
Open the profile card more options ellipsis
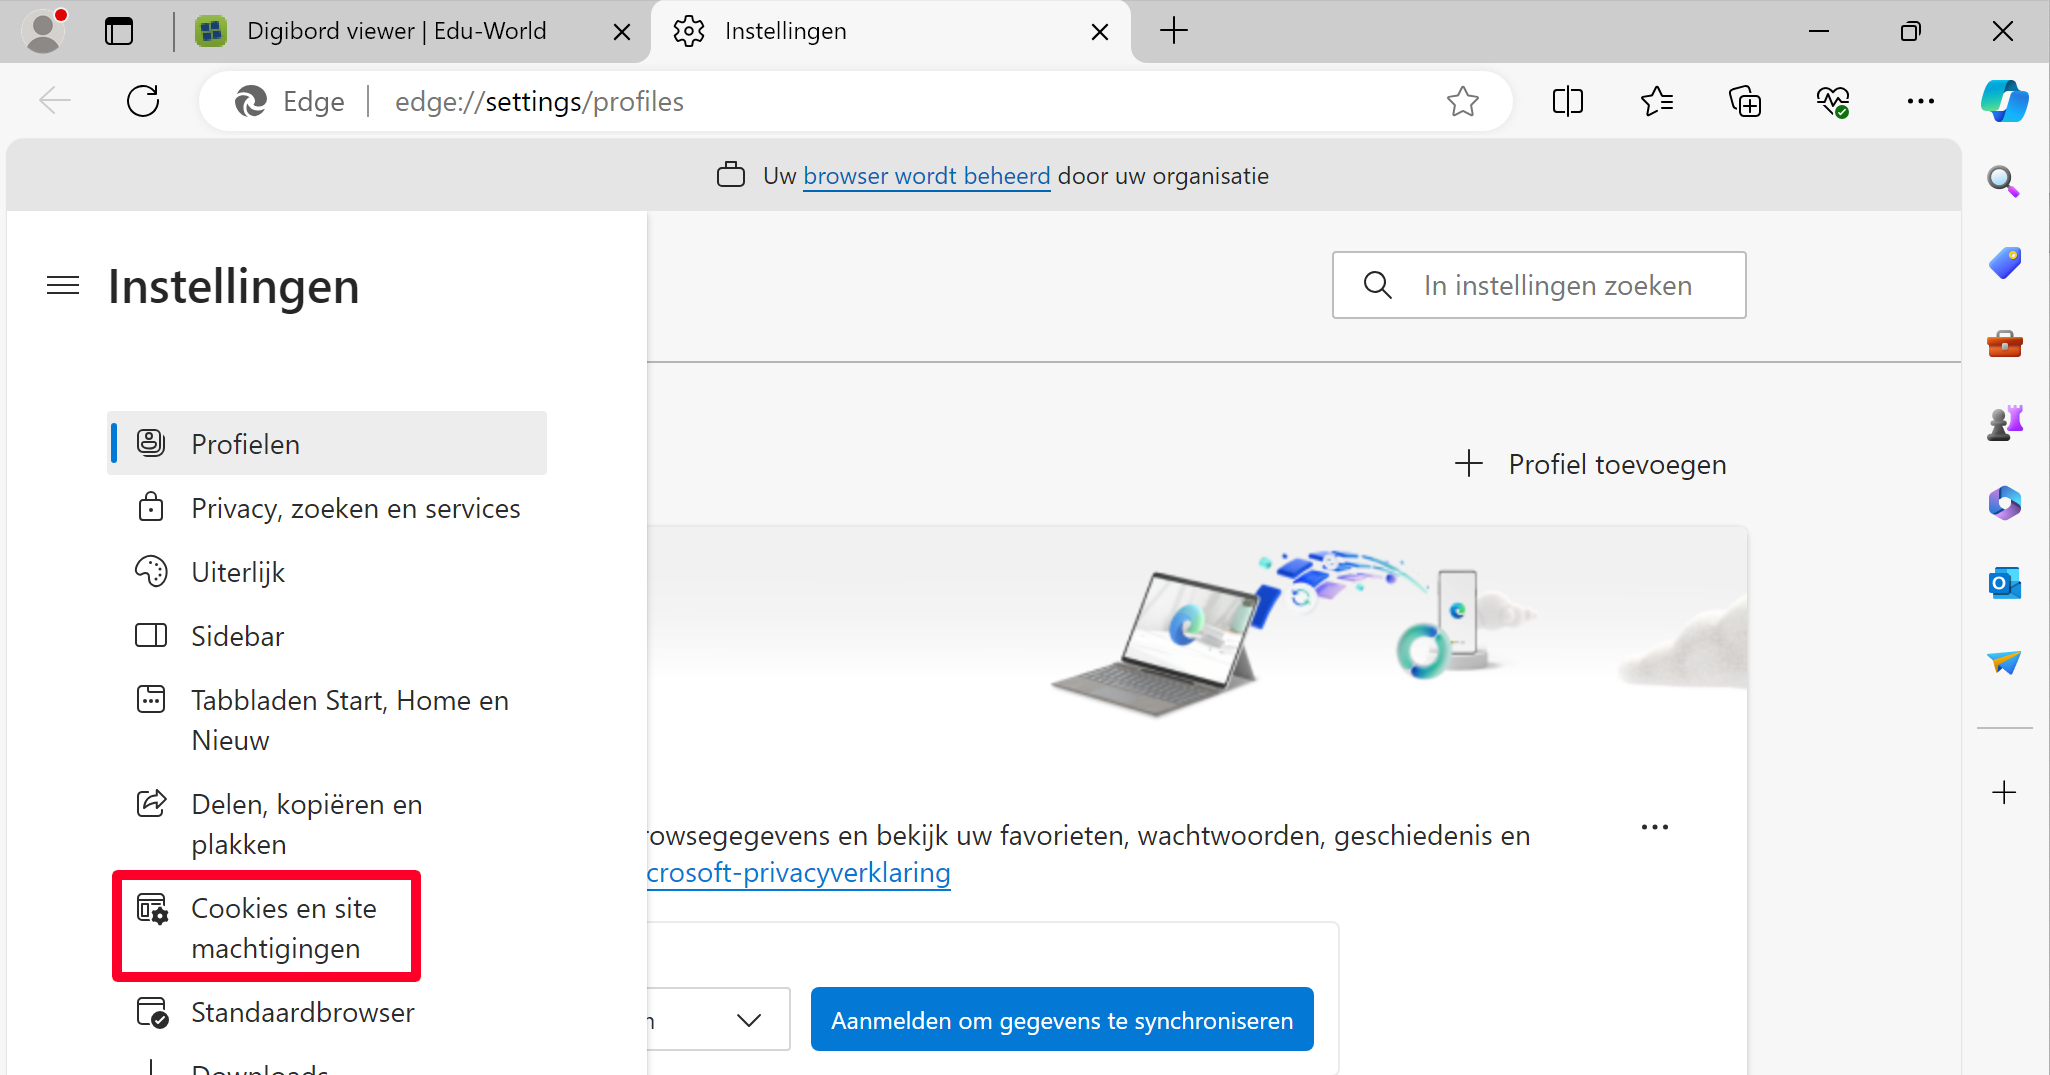pos(1654,827)
